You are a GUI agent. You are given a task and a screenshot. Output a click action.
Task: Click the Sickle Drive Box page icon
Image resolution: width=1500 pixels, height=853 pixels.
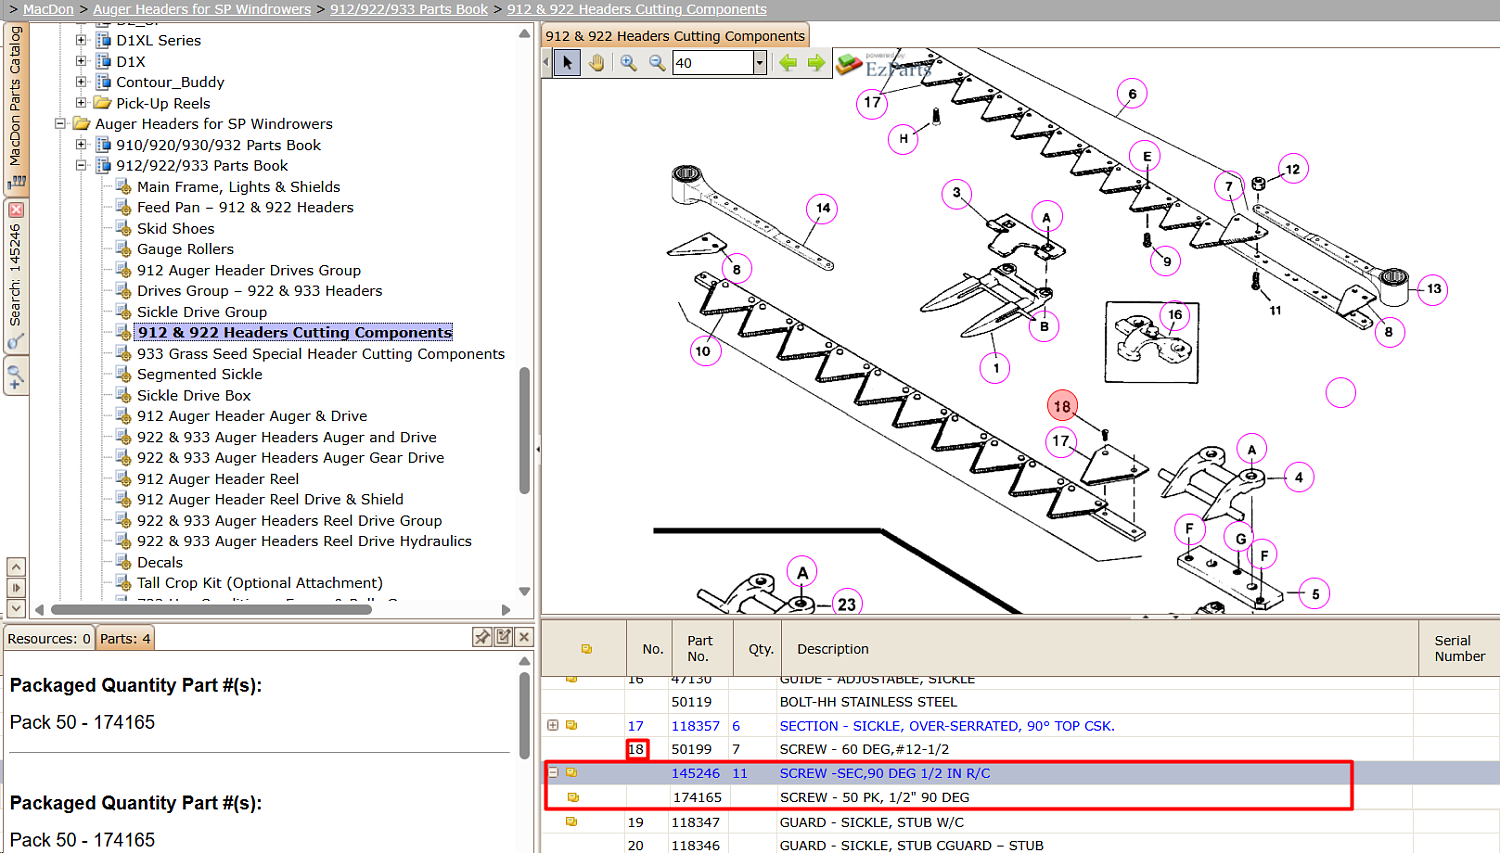click(123, 396)
